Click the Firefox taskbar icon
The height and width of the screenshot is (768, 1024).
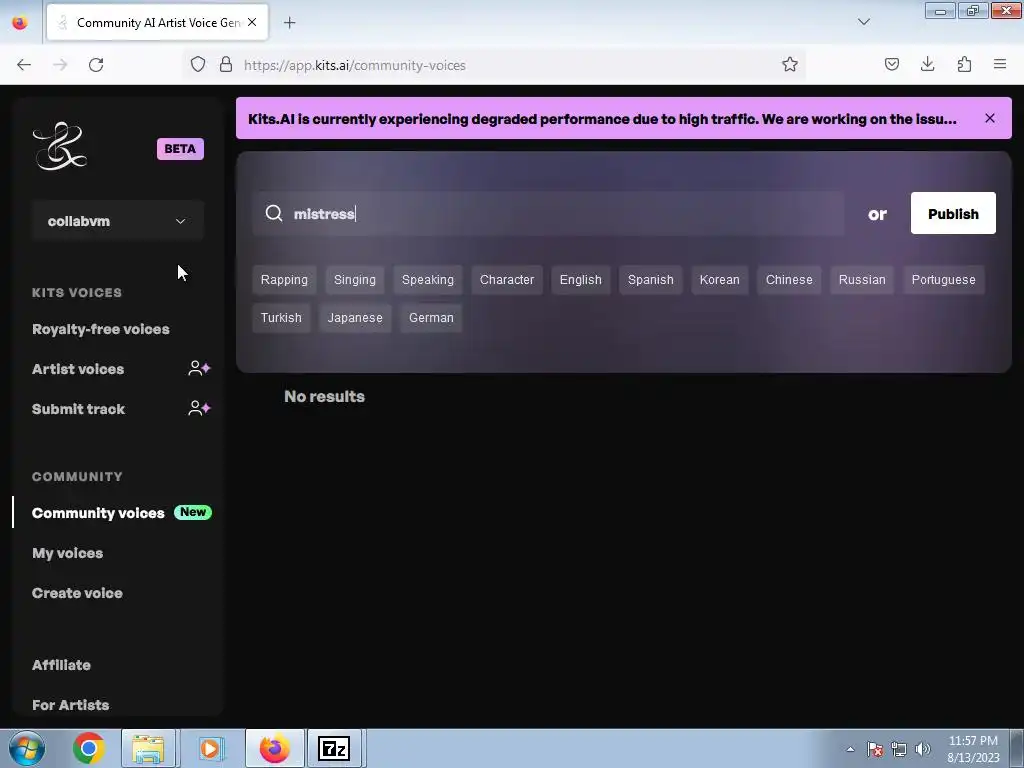(x=275, y=748)
